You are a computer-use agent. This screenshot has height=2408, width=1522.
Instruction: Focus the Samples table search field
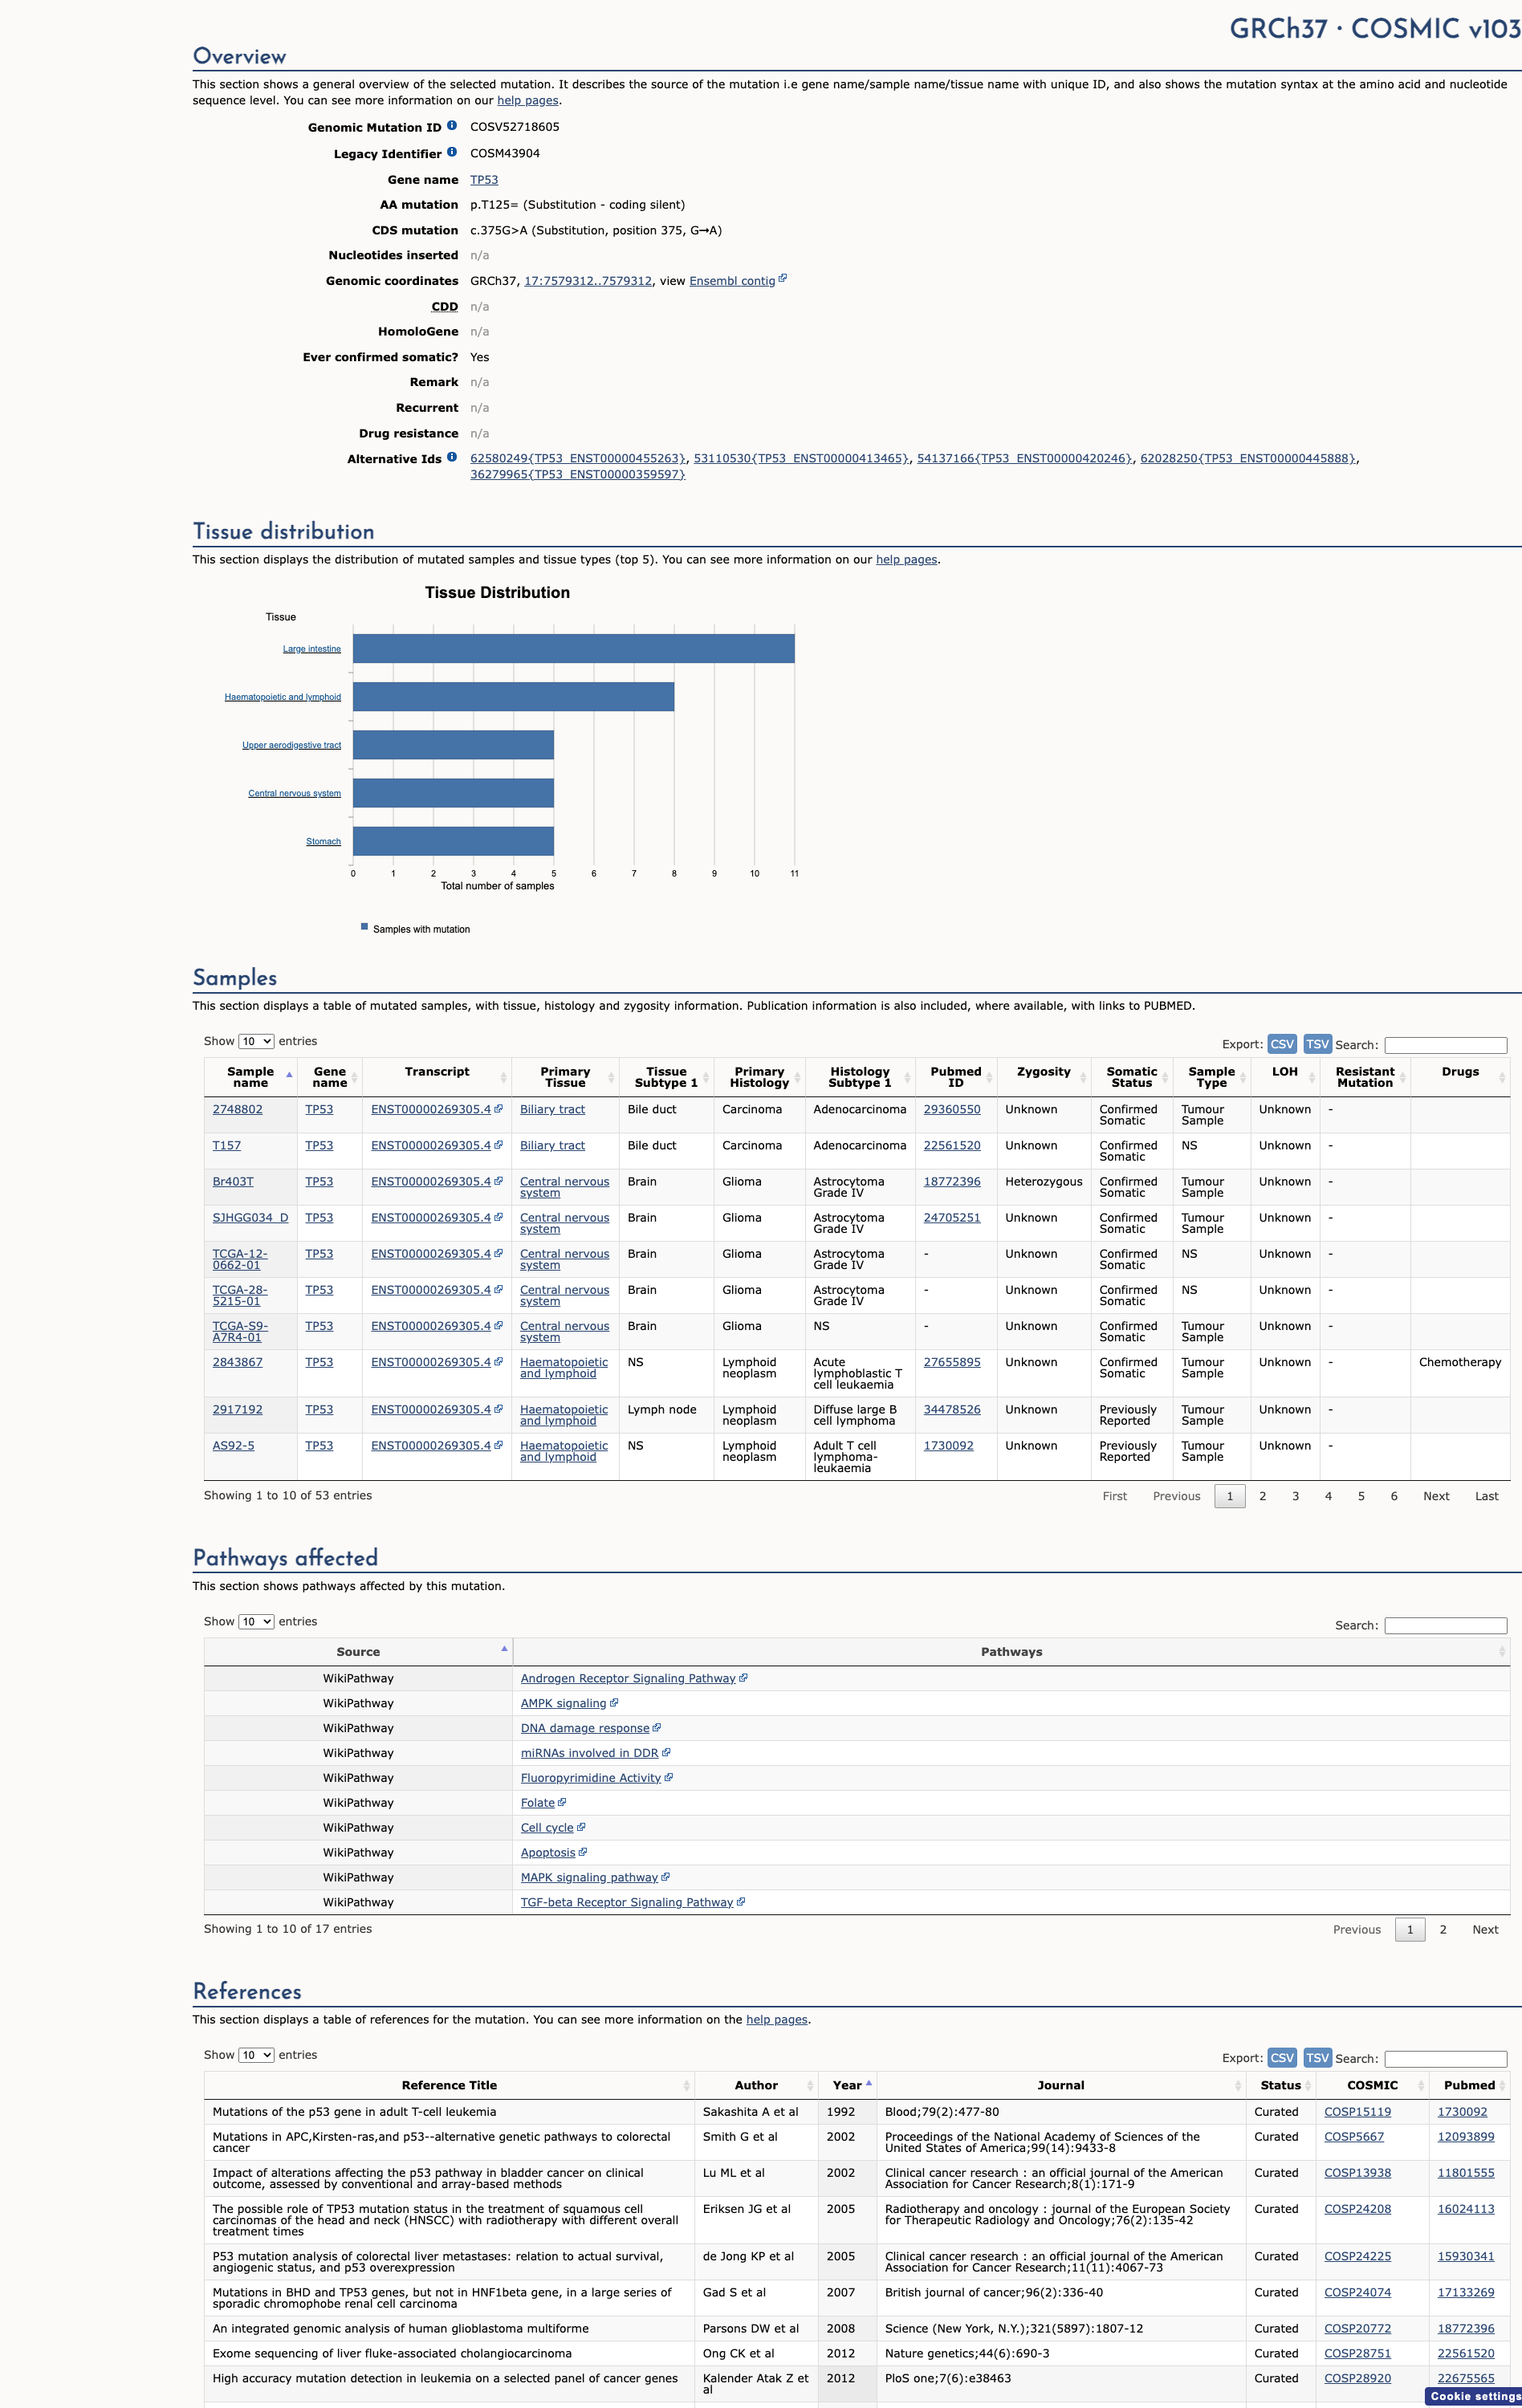point(1445,1045)
